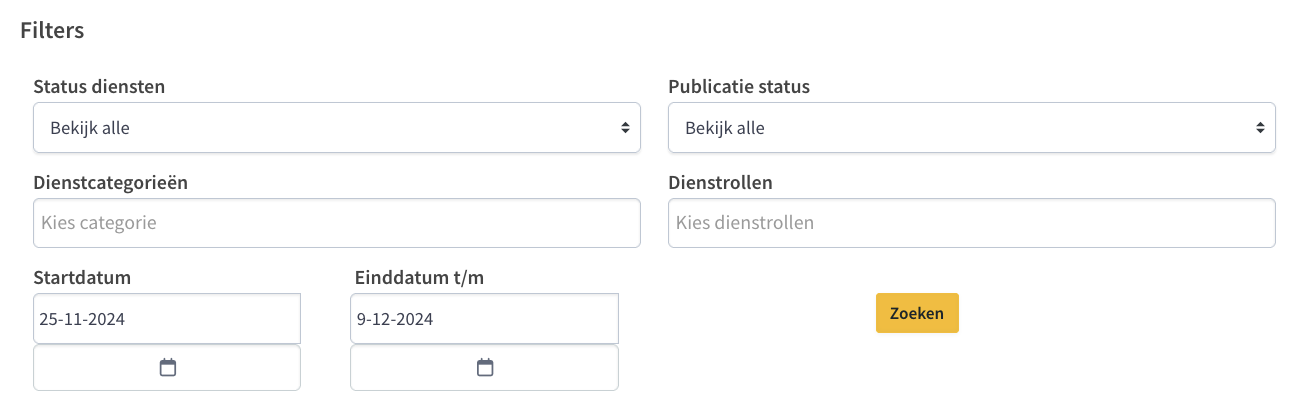Click the Einddatum t/m label
This screenshot has height=416, width=1306.
419,278
